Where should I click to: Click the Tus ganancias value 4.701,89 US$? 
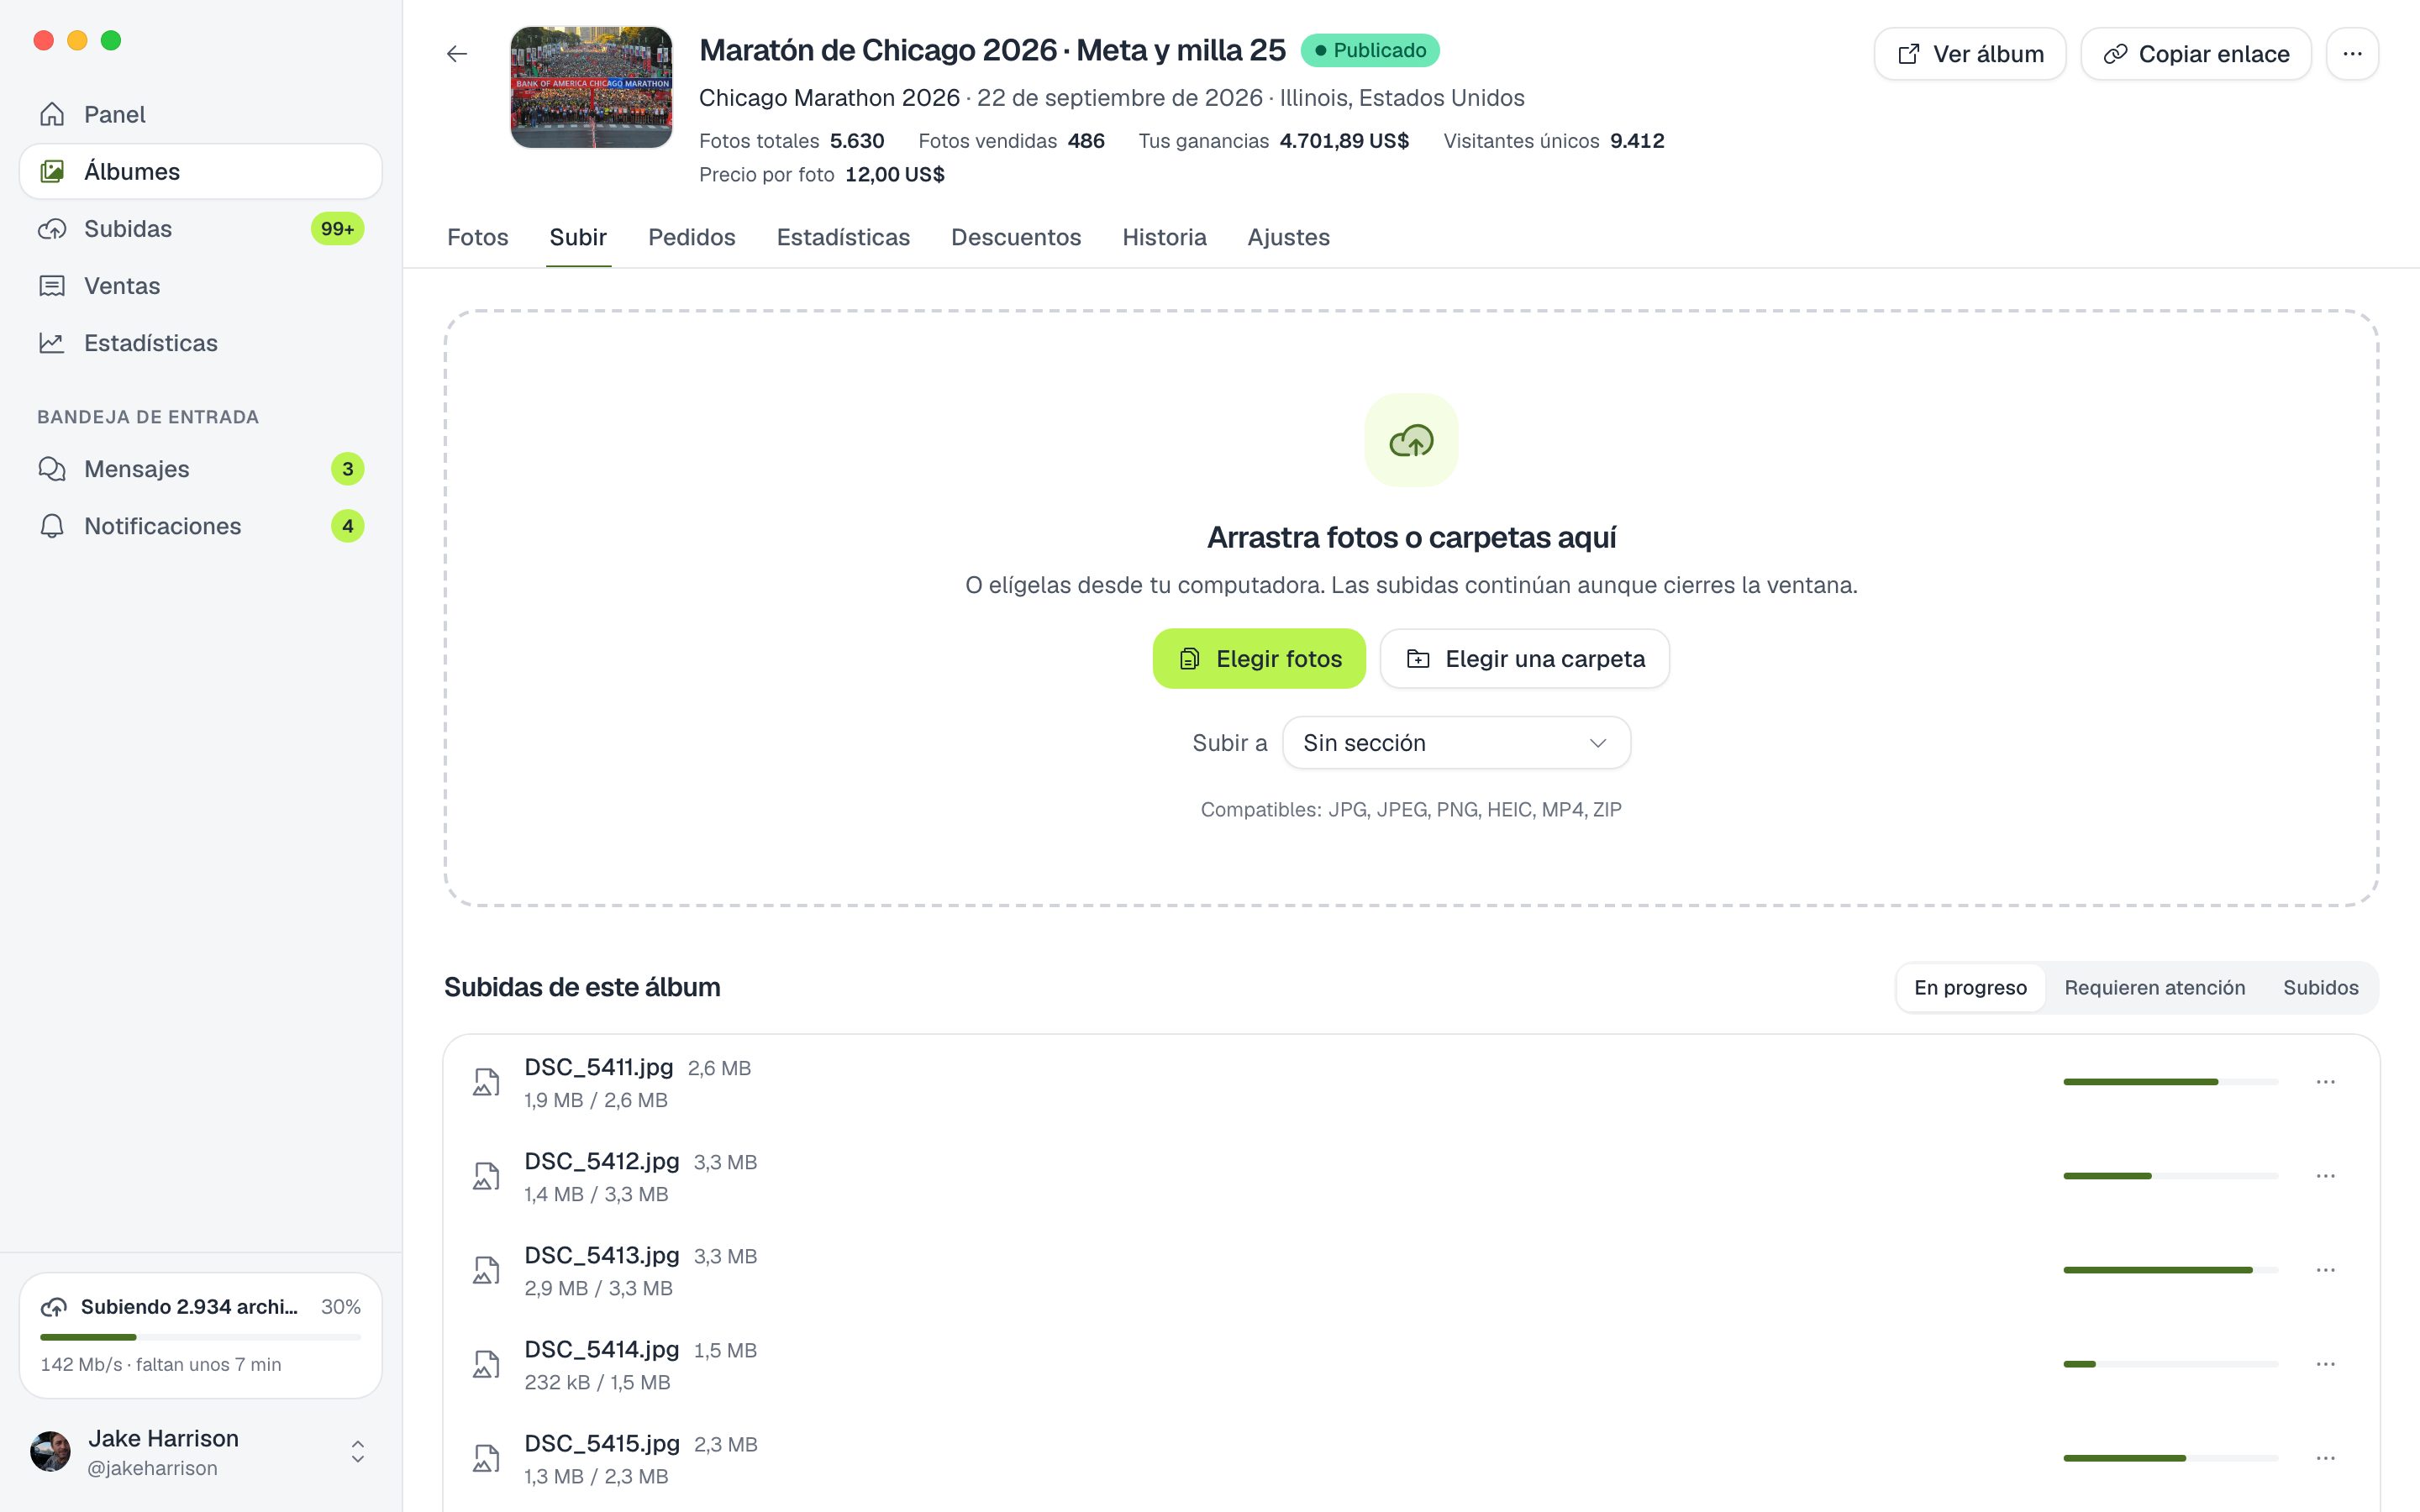[1344, 141]
